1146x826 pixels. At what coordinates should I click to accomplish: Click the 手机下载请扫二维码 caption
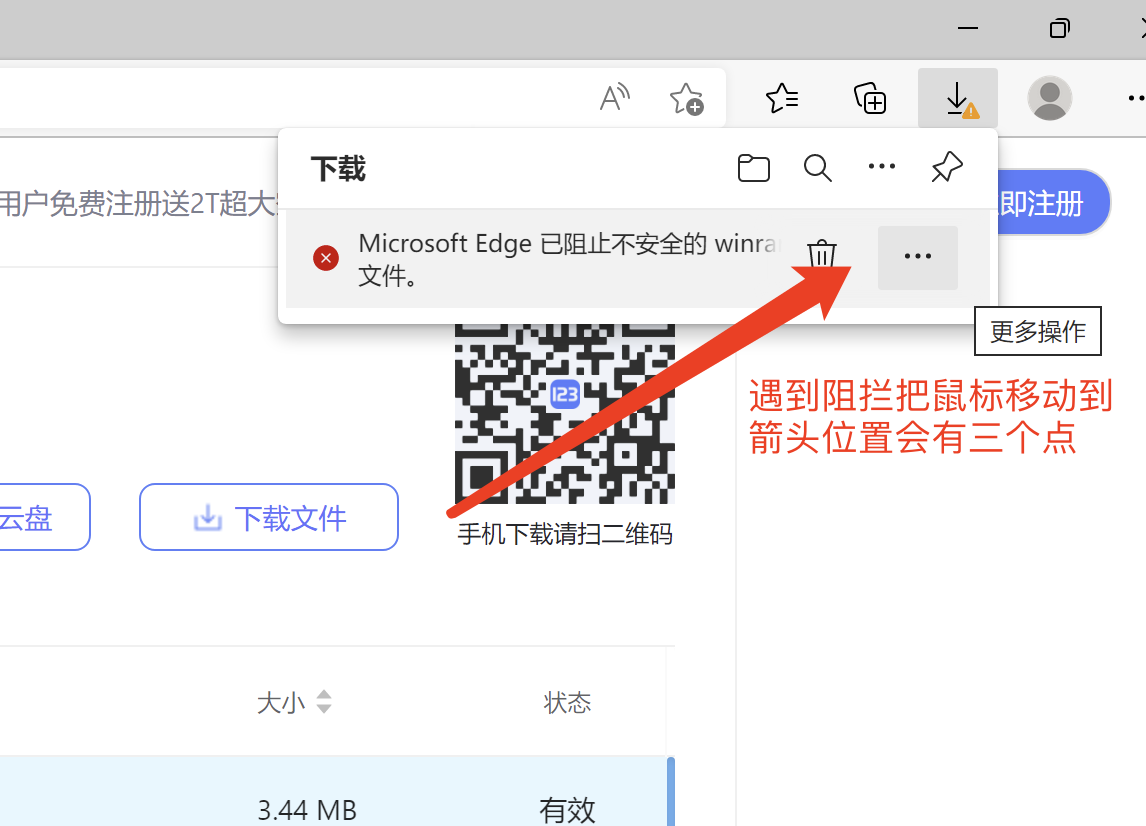(x=565, y=534)
